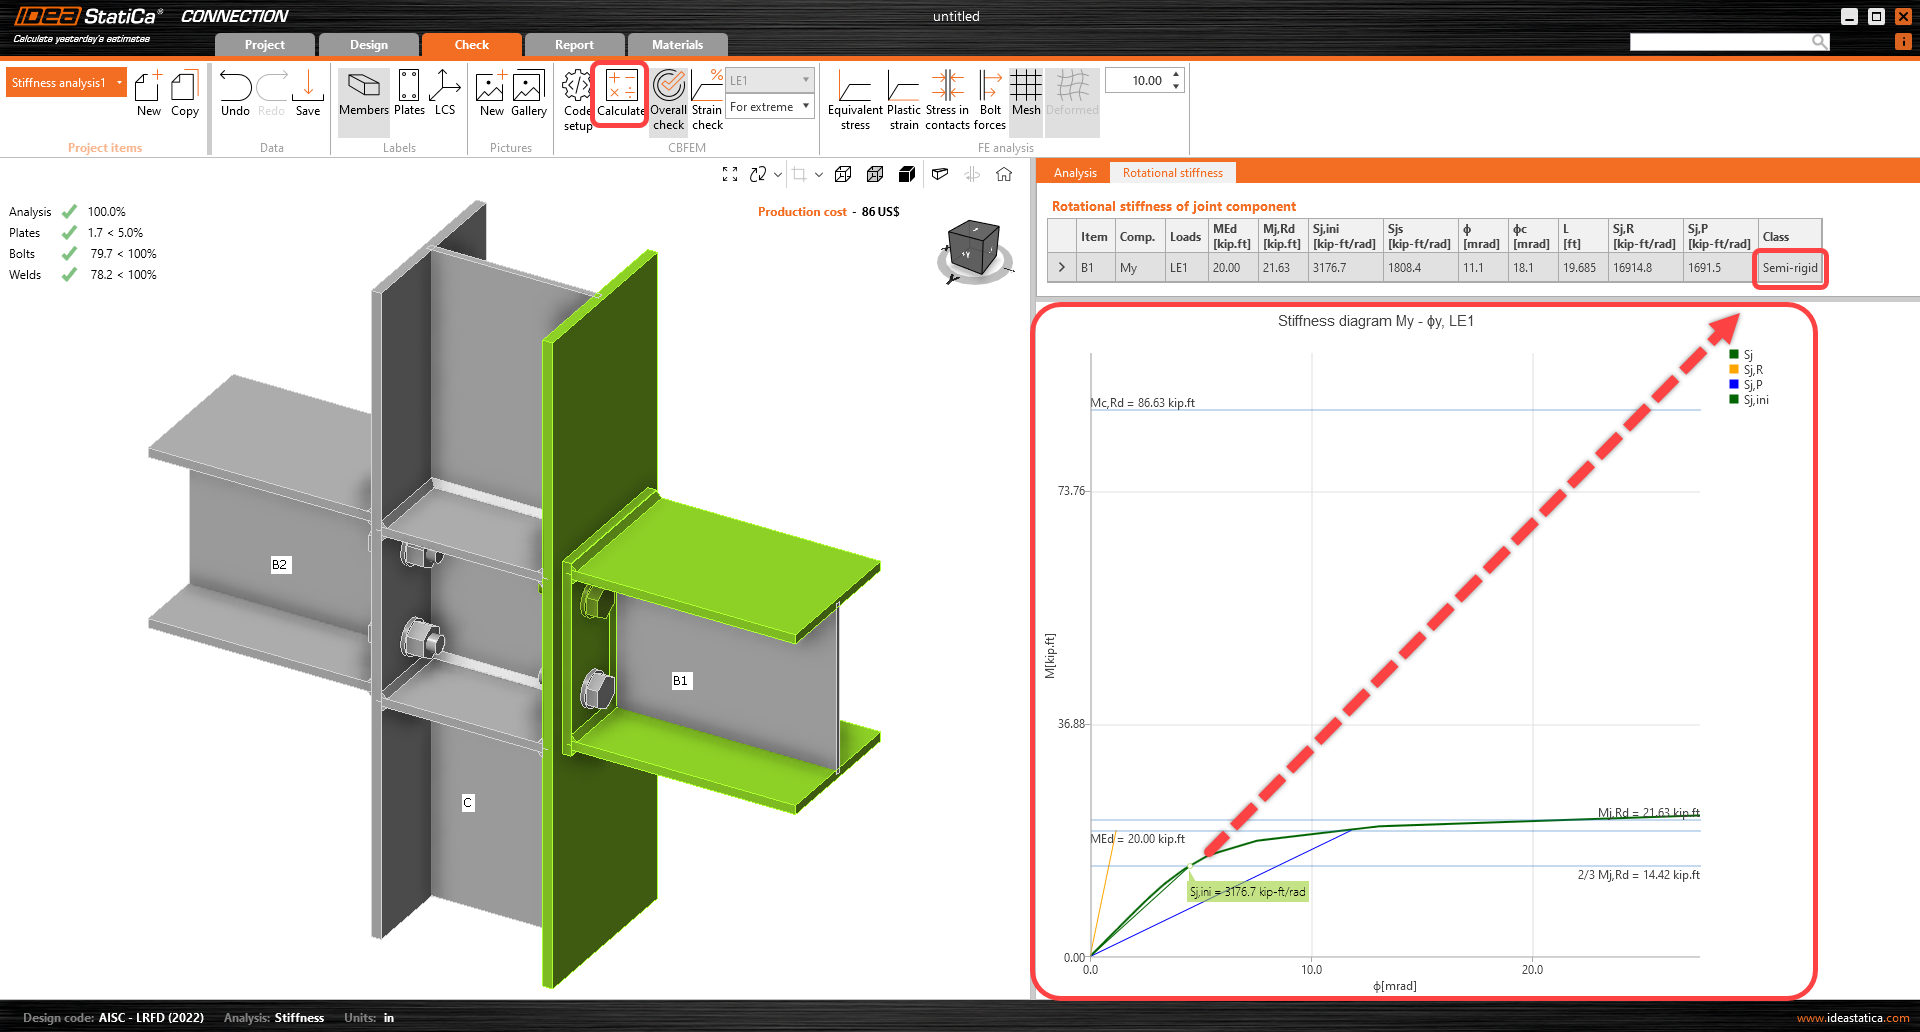Open Code setup settings
1920x1032 pixels.
coord(577,98)
